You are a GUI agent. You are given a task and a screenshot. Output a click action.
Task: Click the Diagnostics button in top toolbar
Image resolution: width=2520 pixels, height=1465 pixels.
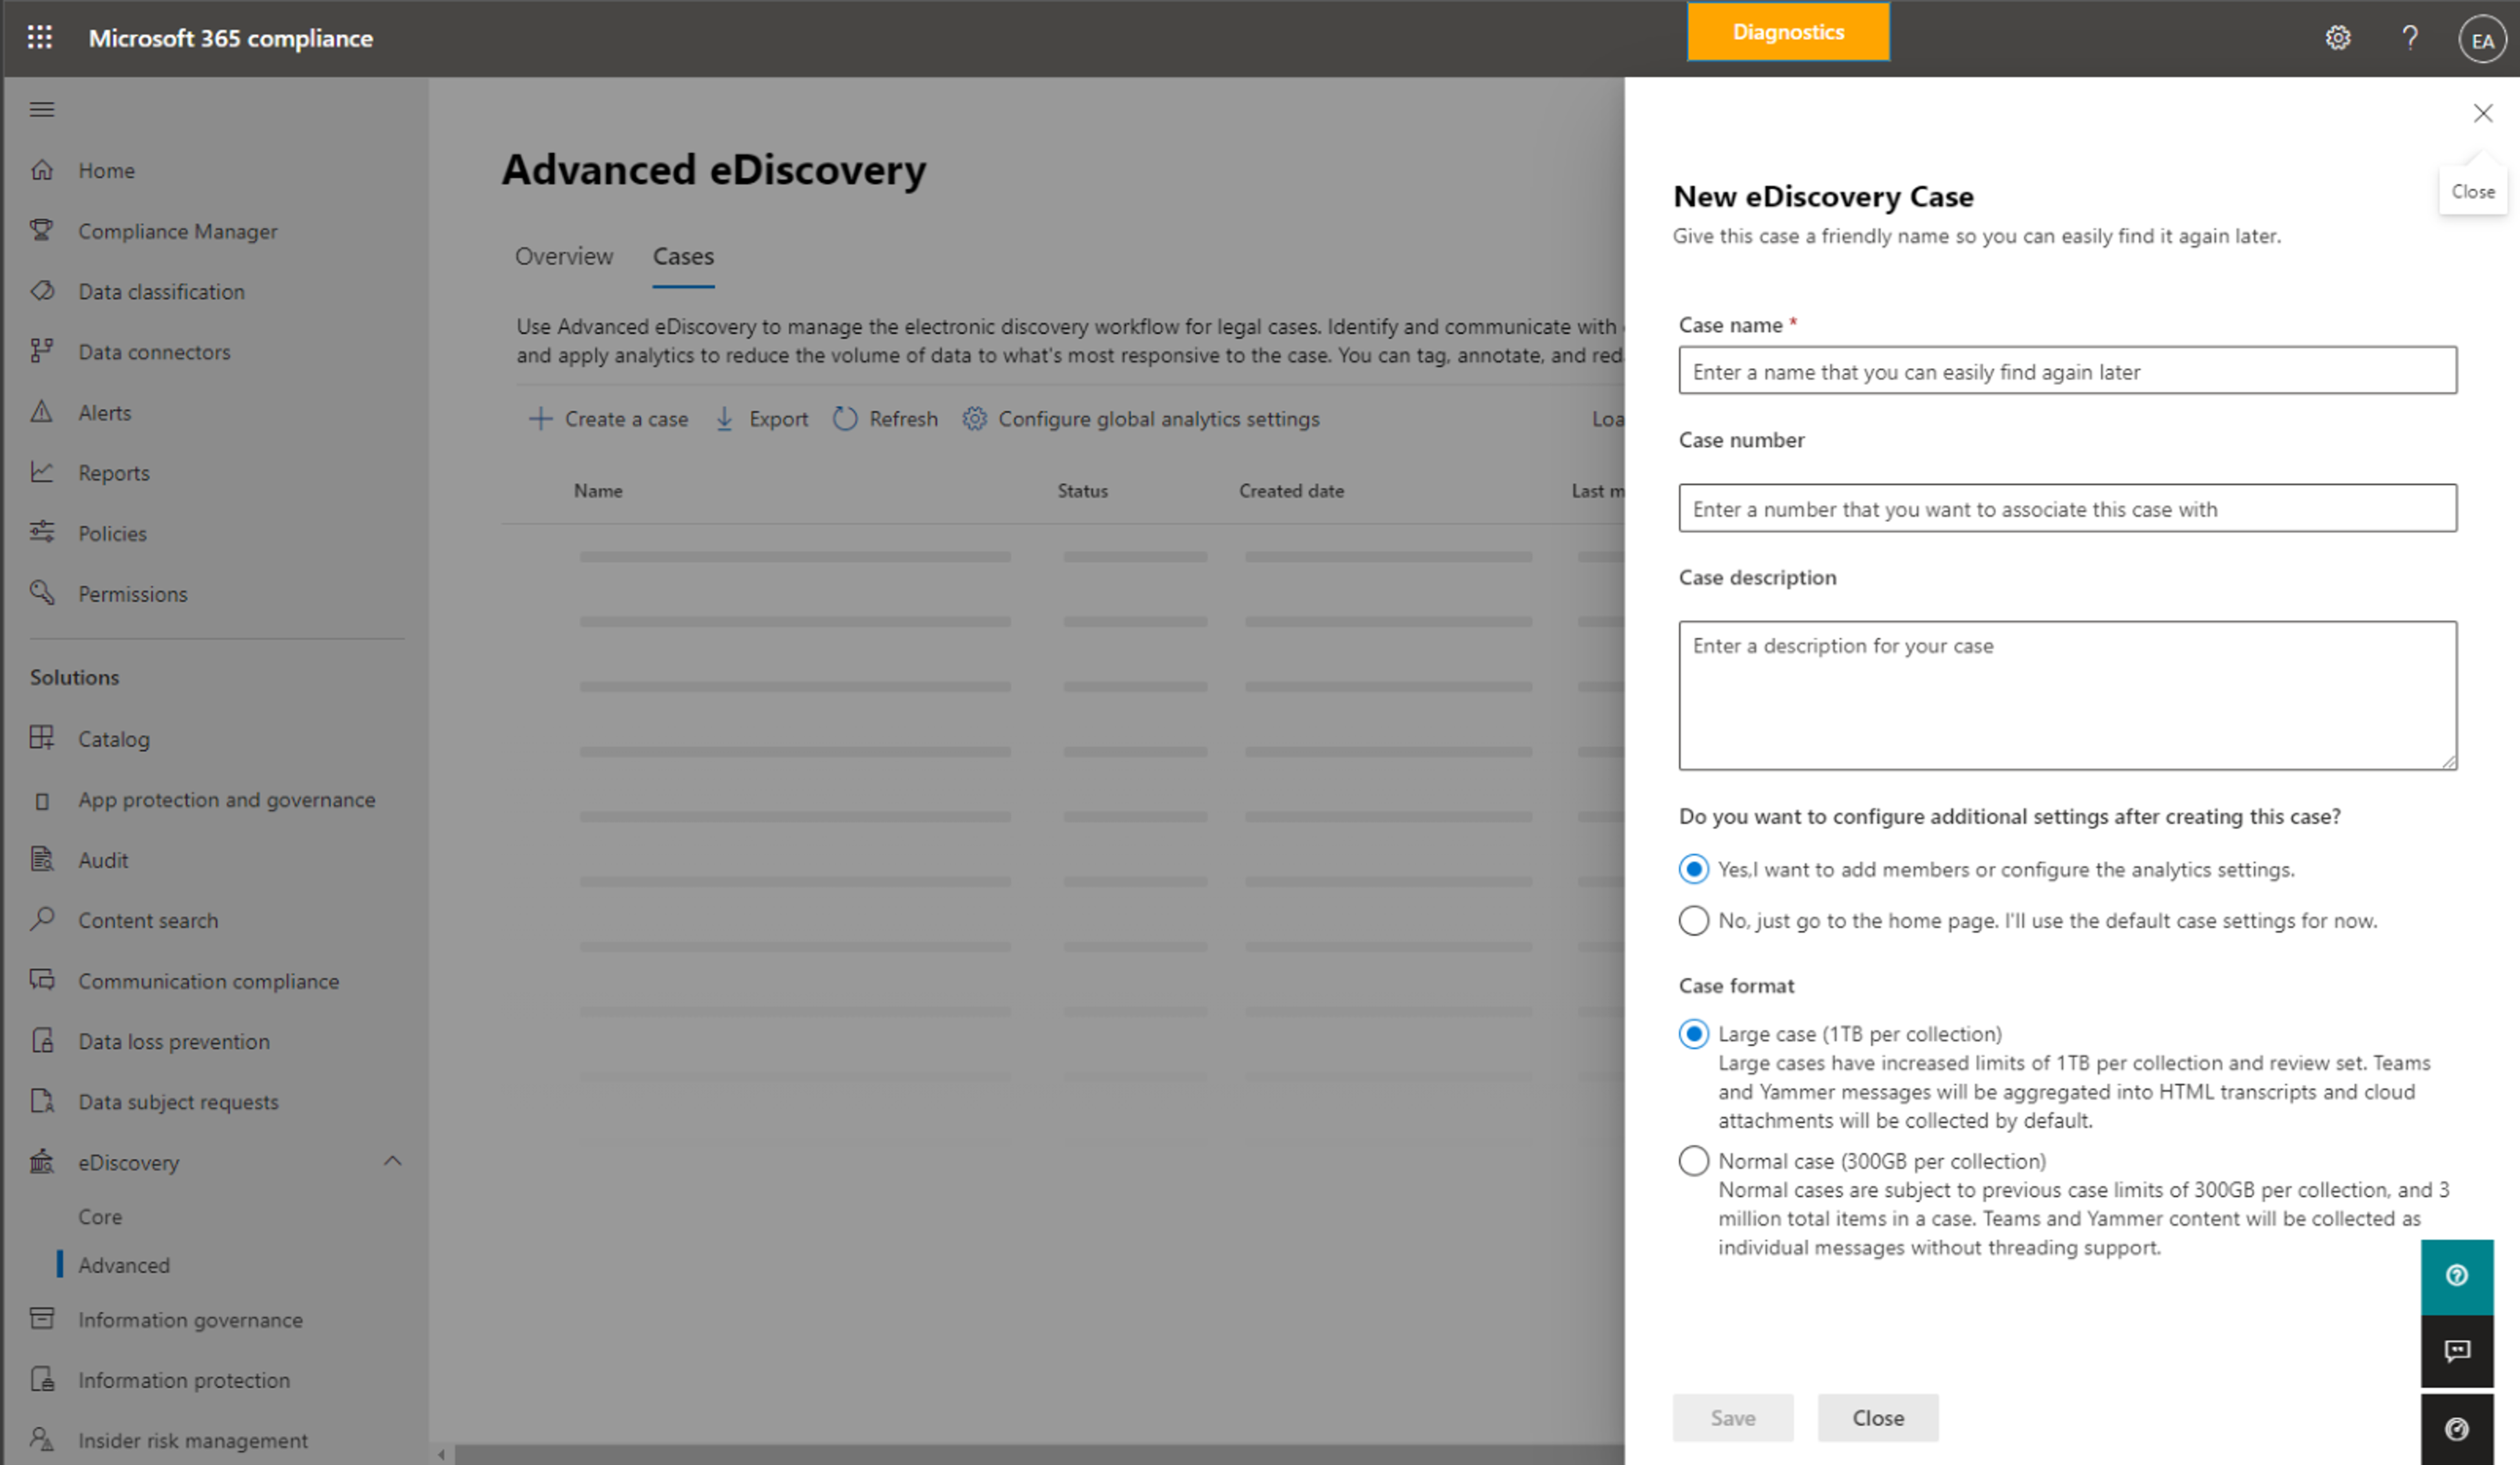click(1787, 32)
